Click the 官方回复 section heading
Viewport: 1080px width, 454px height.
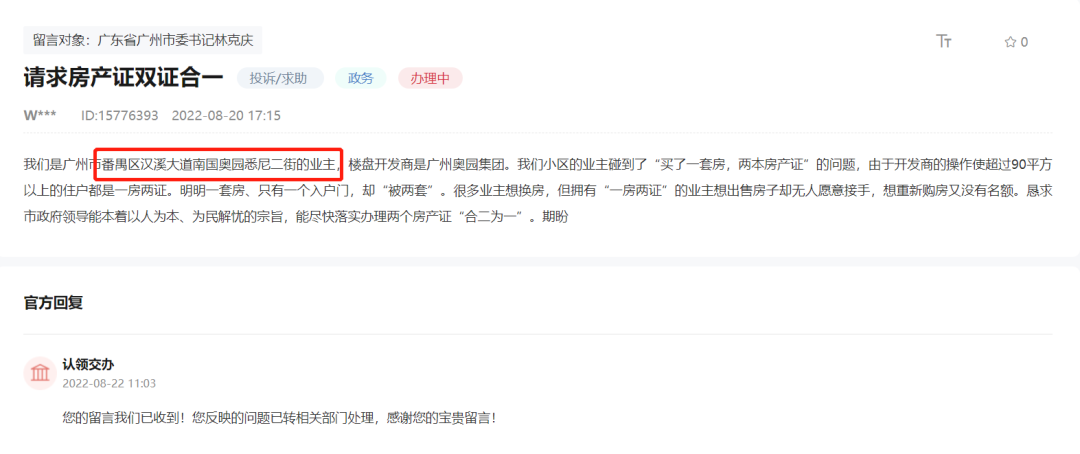(53, 303)
